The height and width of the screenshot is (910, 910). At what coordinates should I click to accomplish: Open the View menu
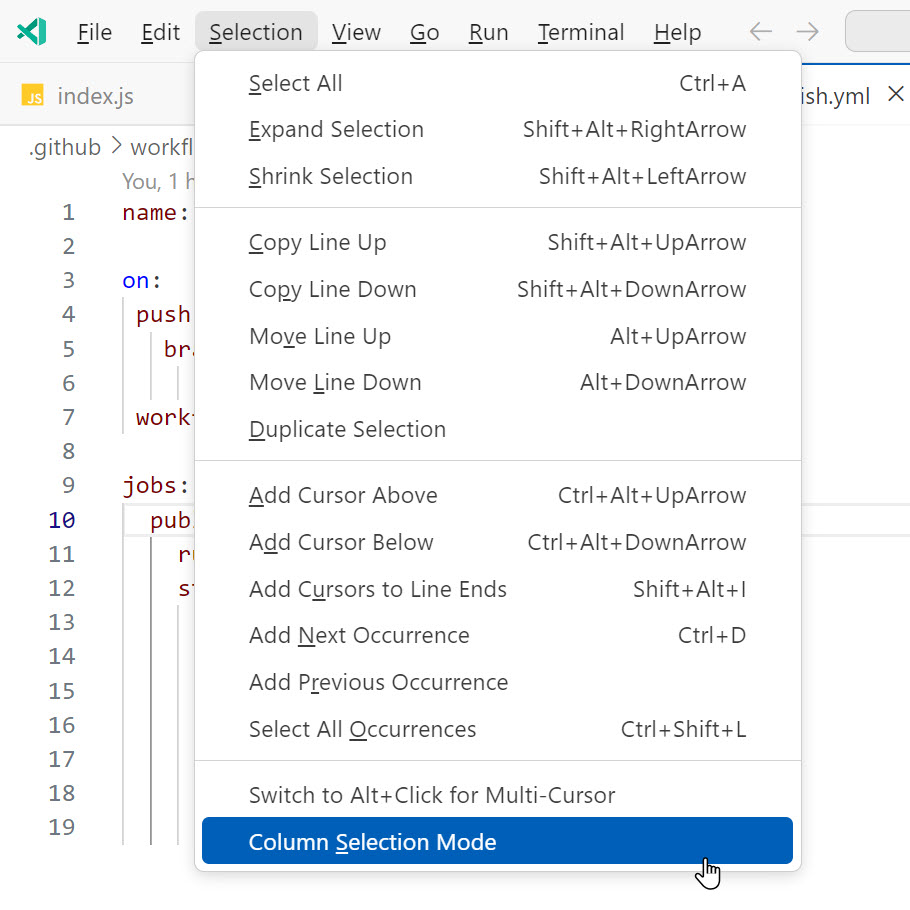[356, 32]
